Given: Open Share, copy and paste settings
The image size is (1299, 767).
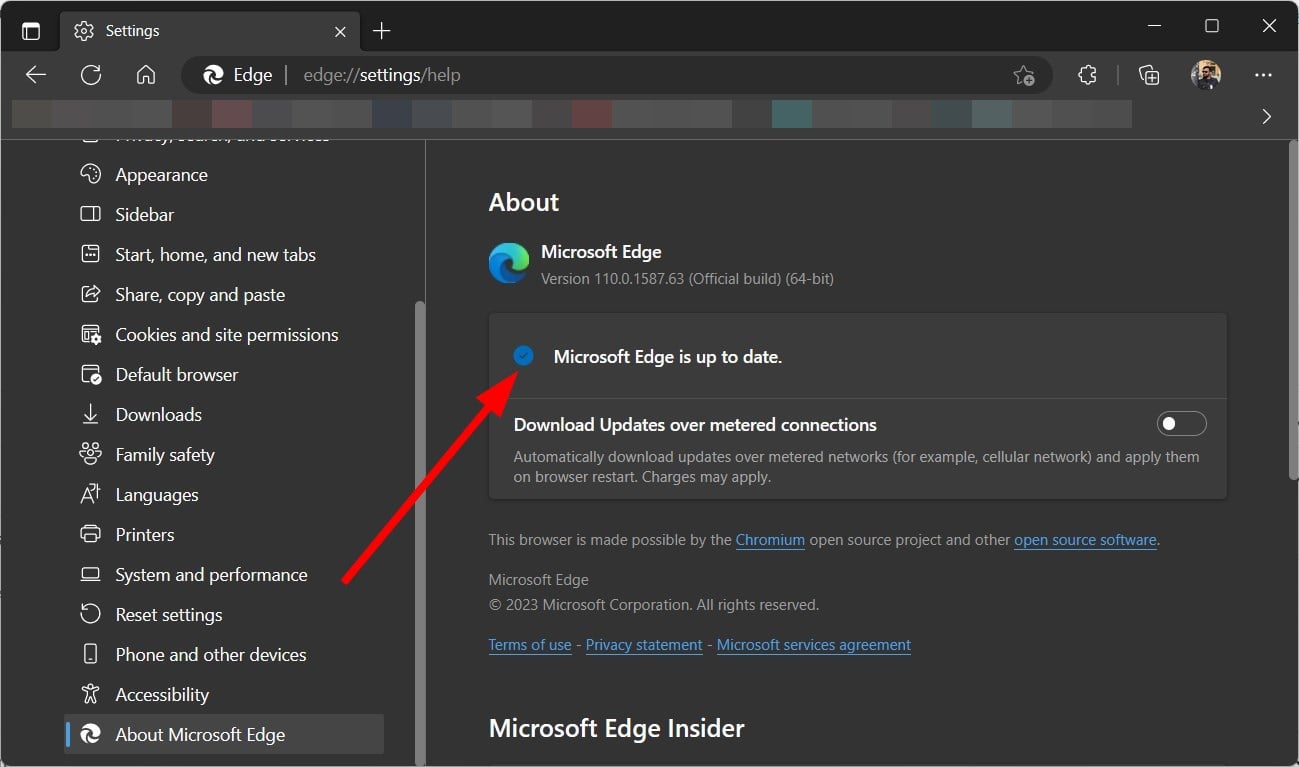Looking at the screenshot, I should [224, 295].
